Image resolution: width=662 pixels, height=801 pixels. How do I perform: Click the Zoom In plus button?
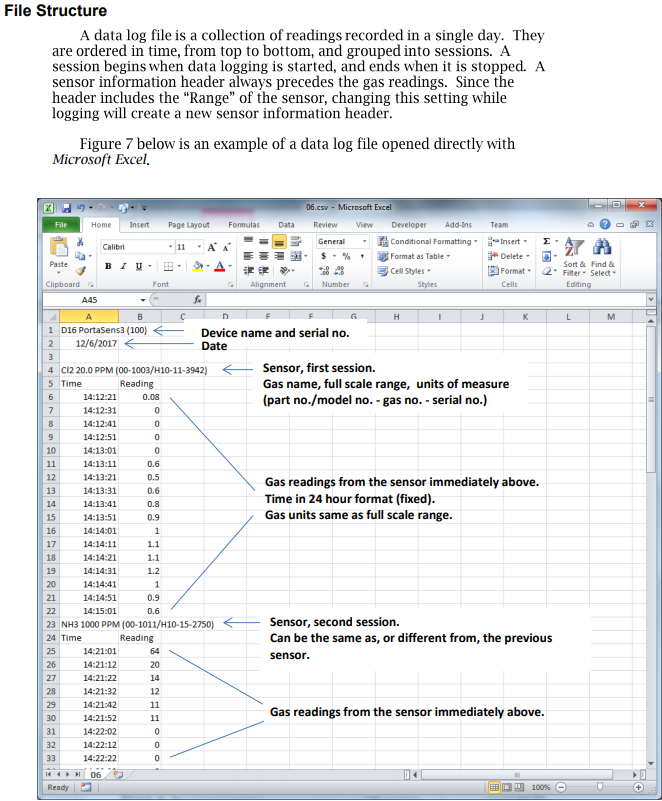638,787
